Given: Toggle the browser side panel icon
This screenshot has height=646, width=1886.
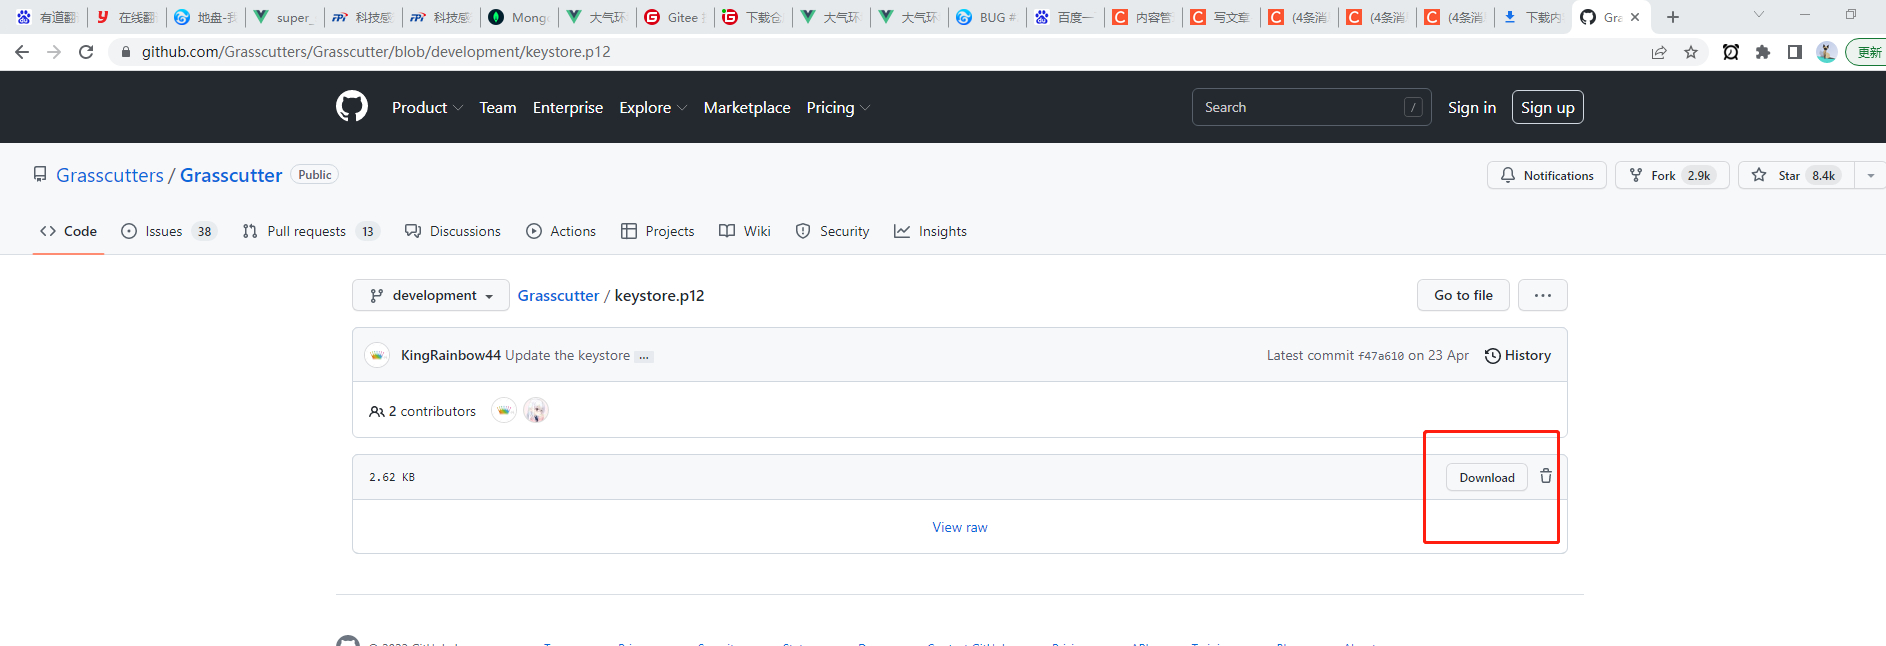Looking at the screenshot, I should point(1795,52).
